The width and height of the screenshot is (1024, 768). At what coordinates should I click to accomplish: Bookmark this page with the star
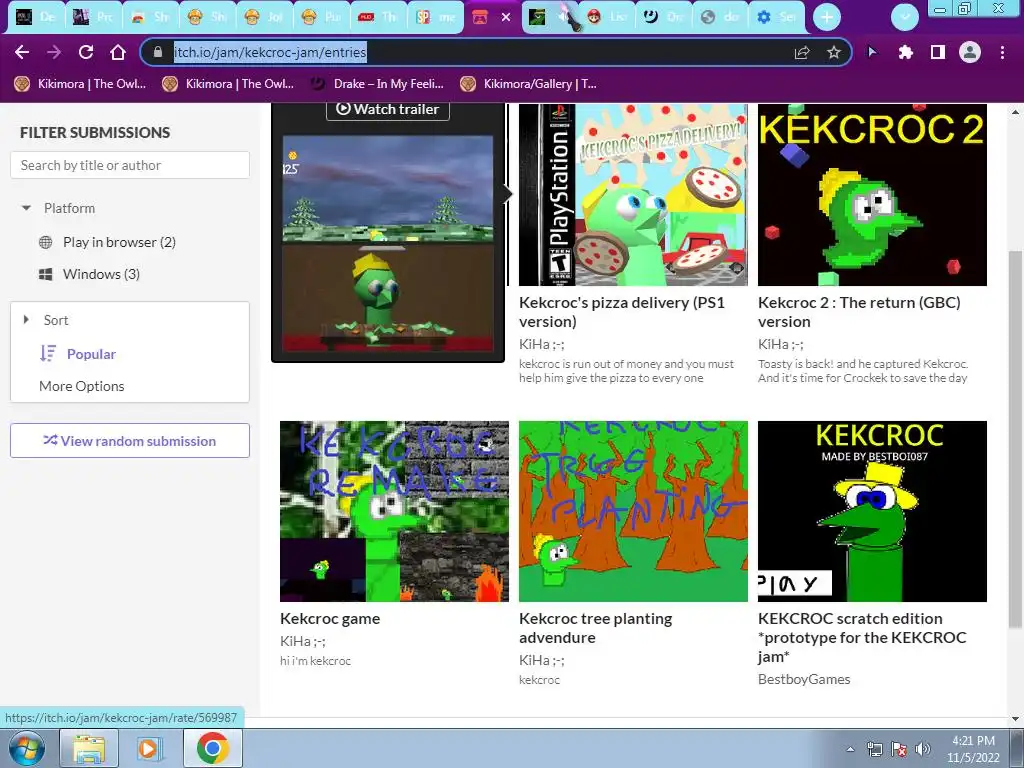pyautogui.click(x=833, y=52)
